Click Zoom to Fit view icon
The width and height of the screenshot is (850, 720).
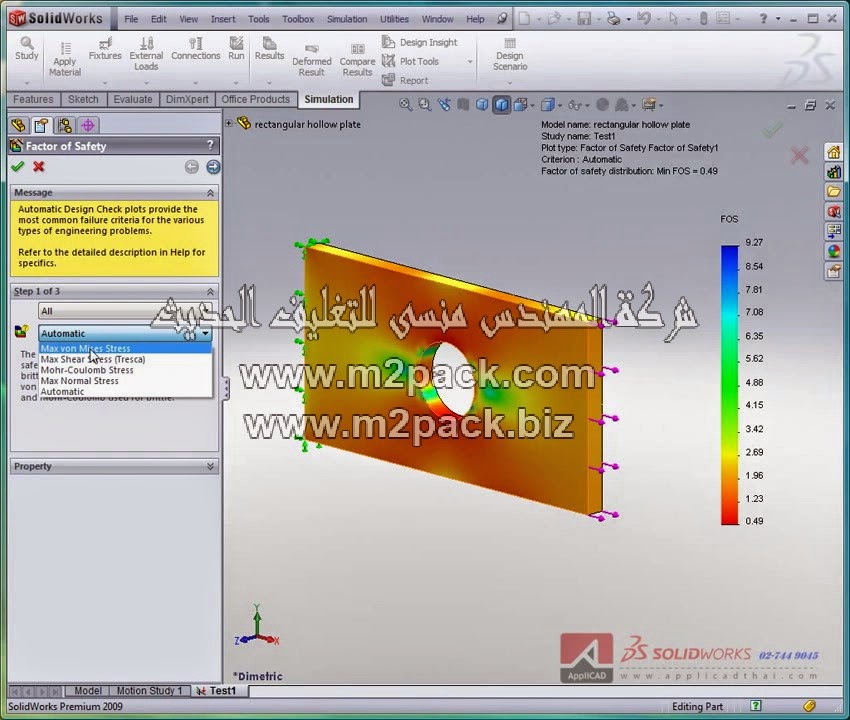tap(405, 105)
